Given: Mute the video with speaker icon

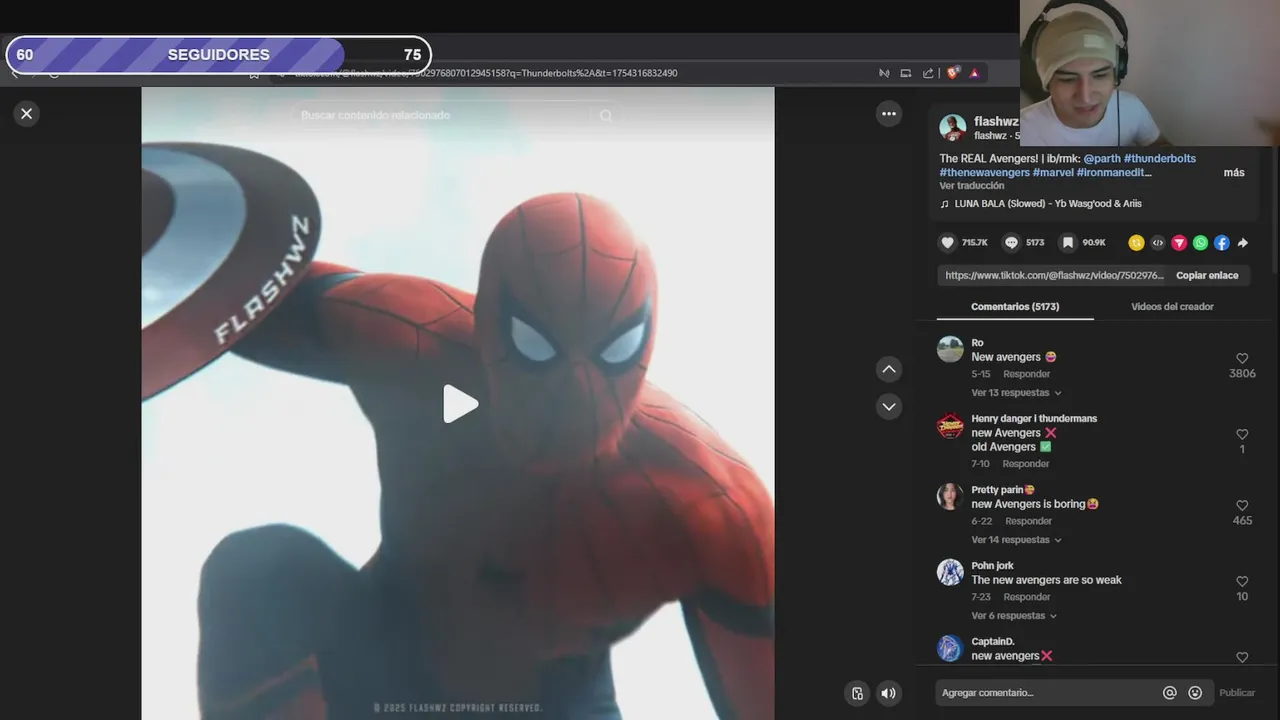Looking at the screenshot, I should [x=888, y=693].
